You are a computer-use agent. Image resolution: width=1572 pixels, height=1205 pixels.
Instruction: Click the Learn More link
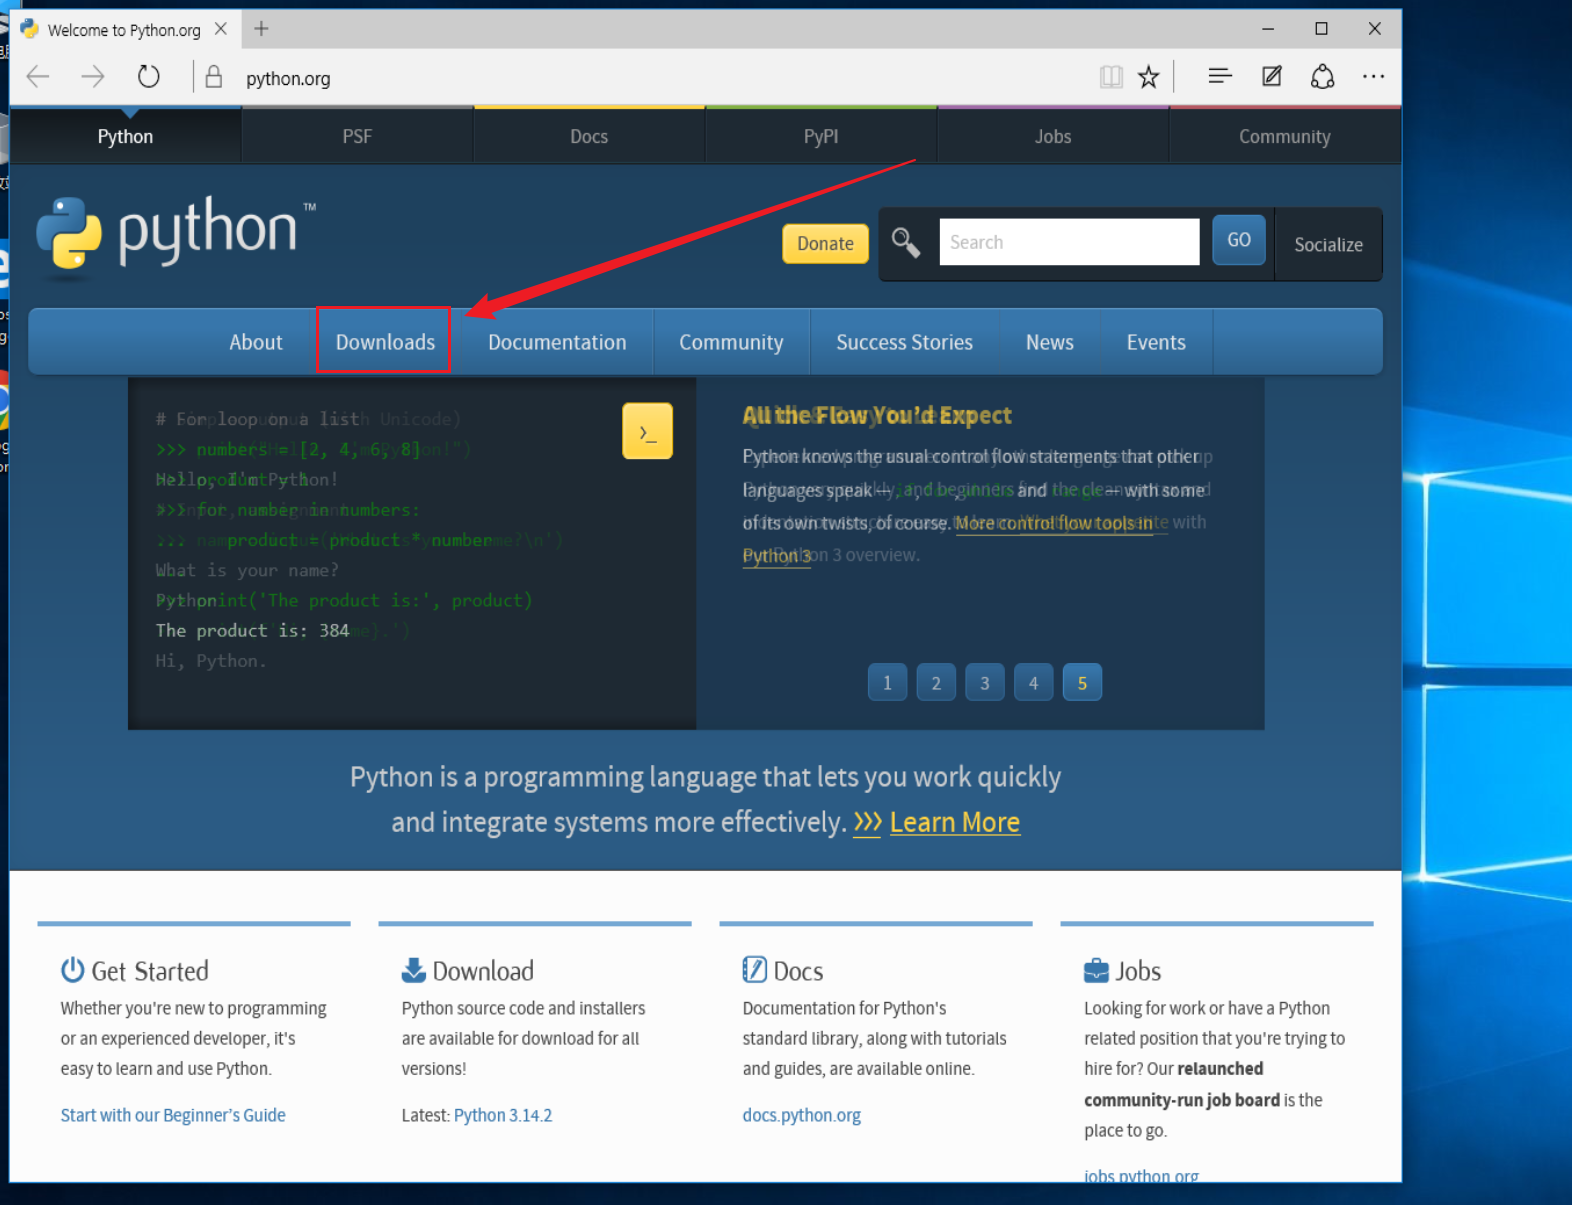coord(954,822)
